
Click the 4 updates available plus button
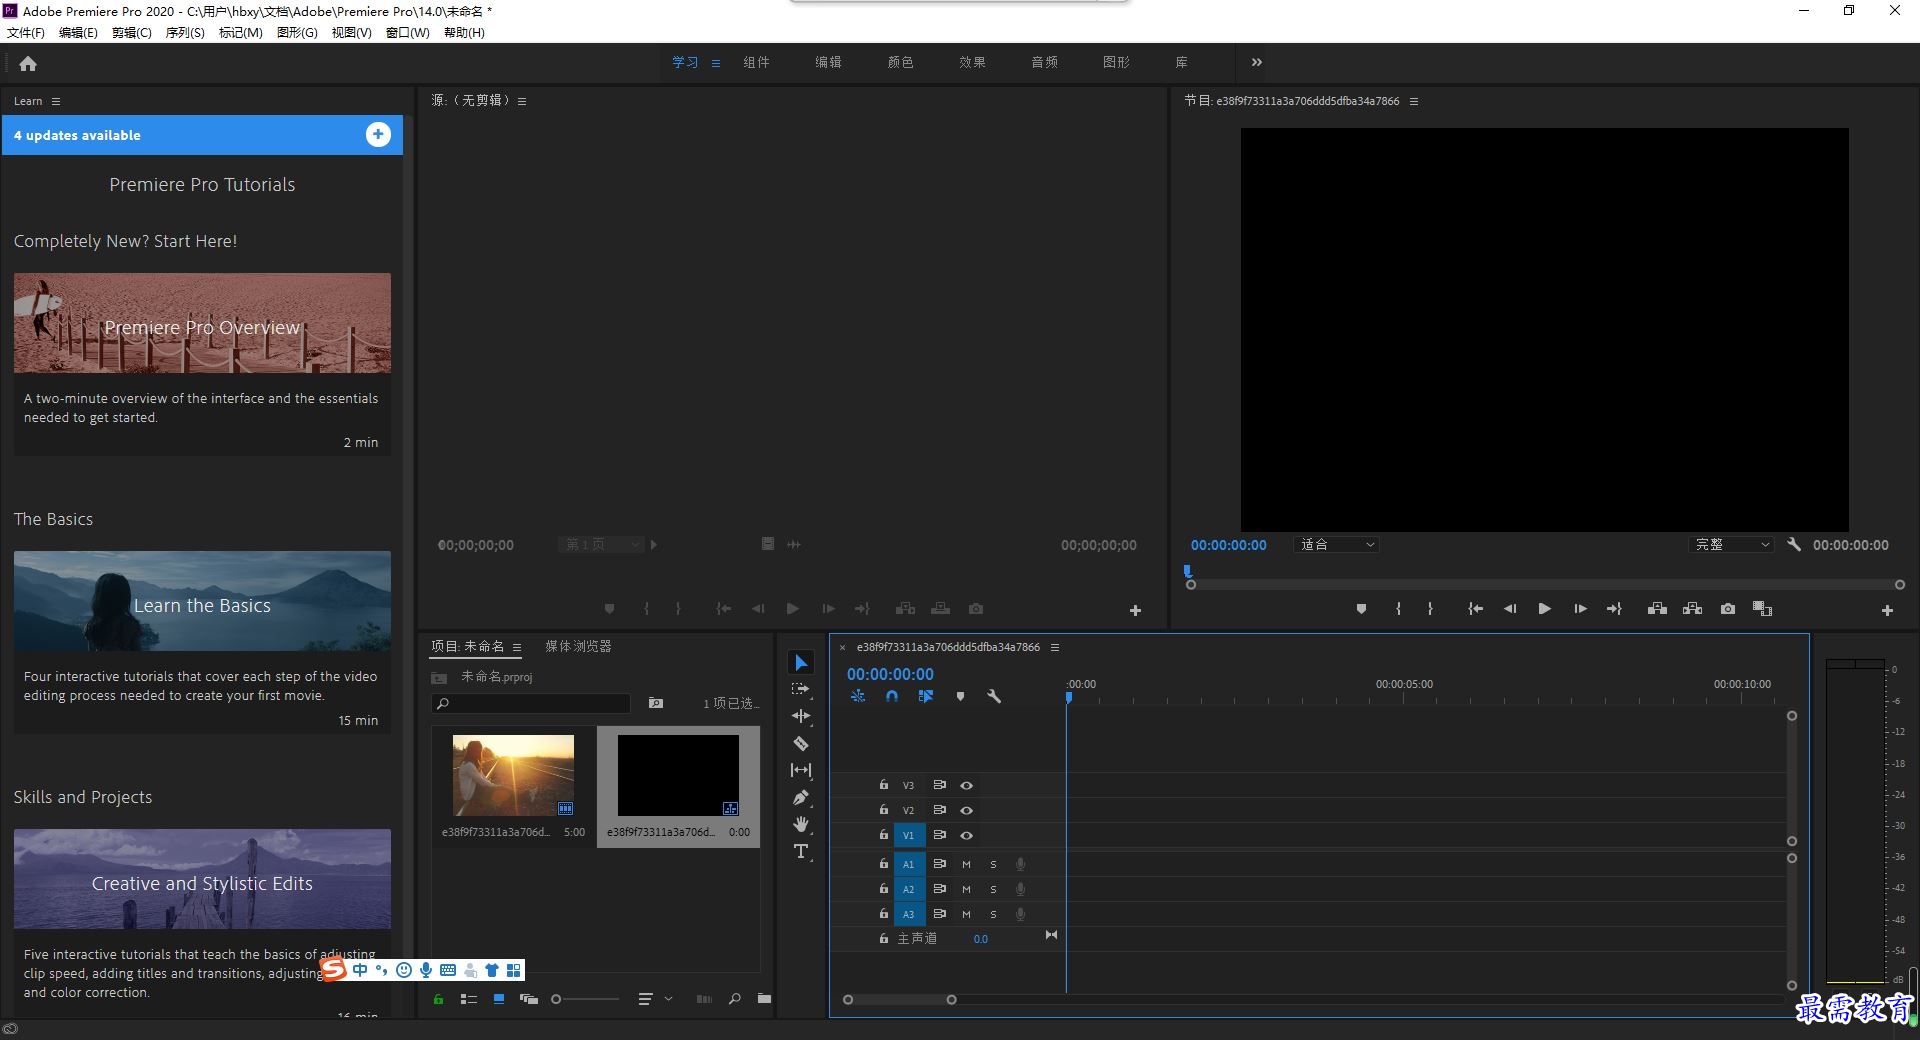[378, 134]
